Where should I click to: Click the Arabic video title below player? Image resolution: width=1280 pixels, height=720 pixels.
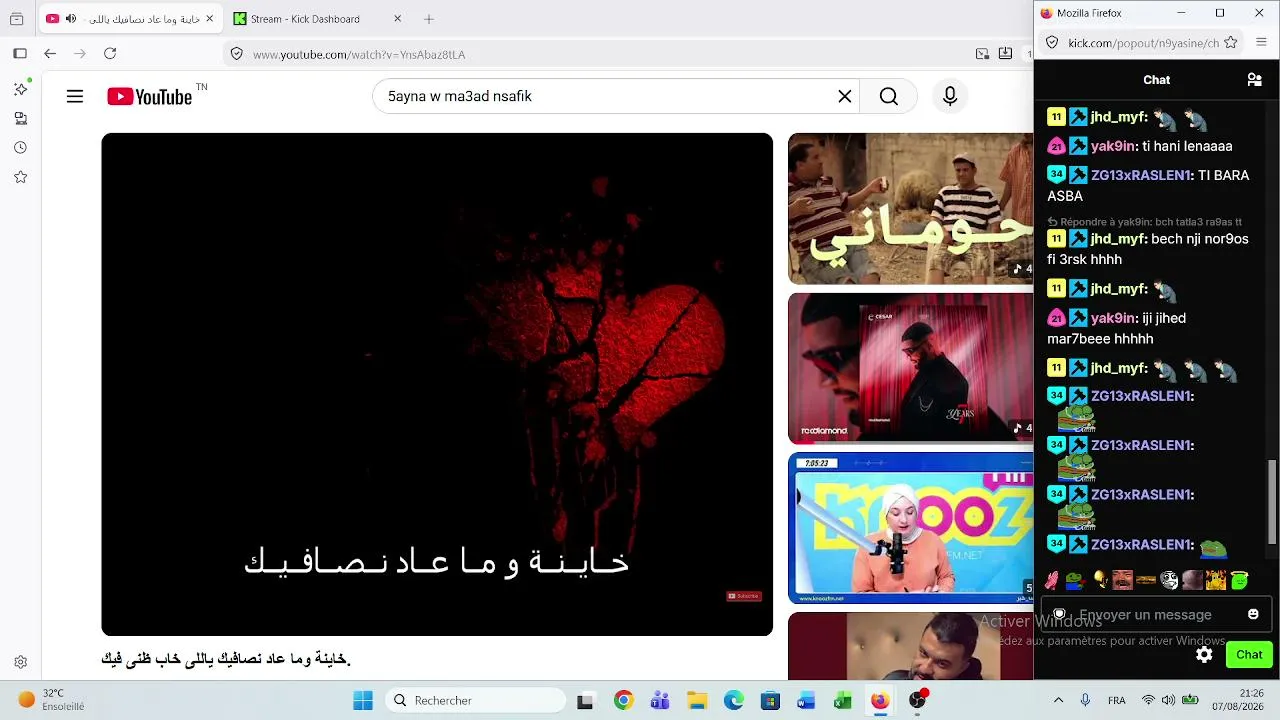(226, 659)
